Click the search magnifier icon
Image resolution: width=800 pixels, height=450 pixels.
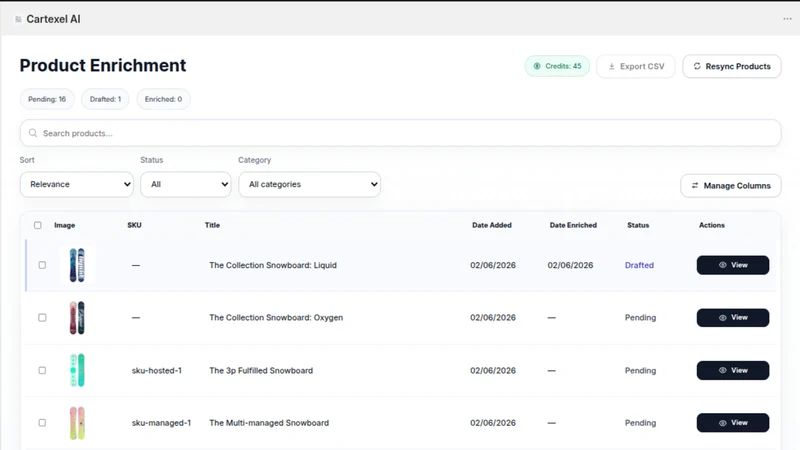tap(33, 133)
